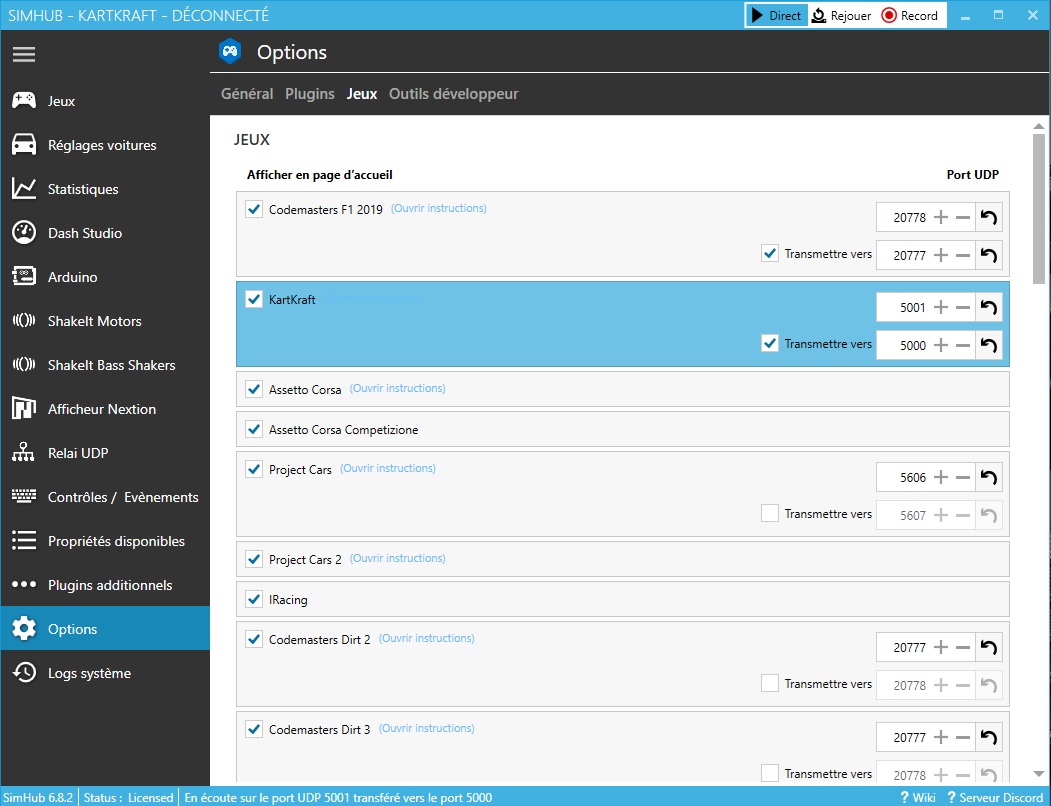Open Afficheur Nextion icon
The width and height of the screenshot is (1051, 806).
pyautogui.click(x=24, y=408)
